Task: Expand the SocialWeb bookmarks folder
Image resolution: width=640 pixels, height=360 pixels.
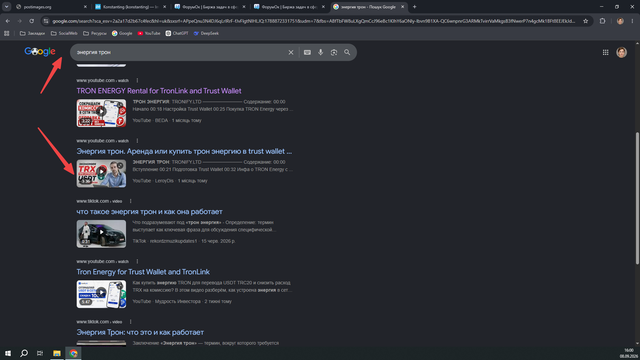Action: click(x=64, y=33)
